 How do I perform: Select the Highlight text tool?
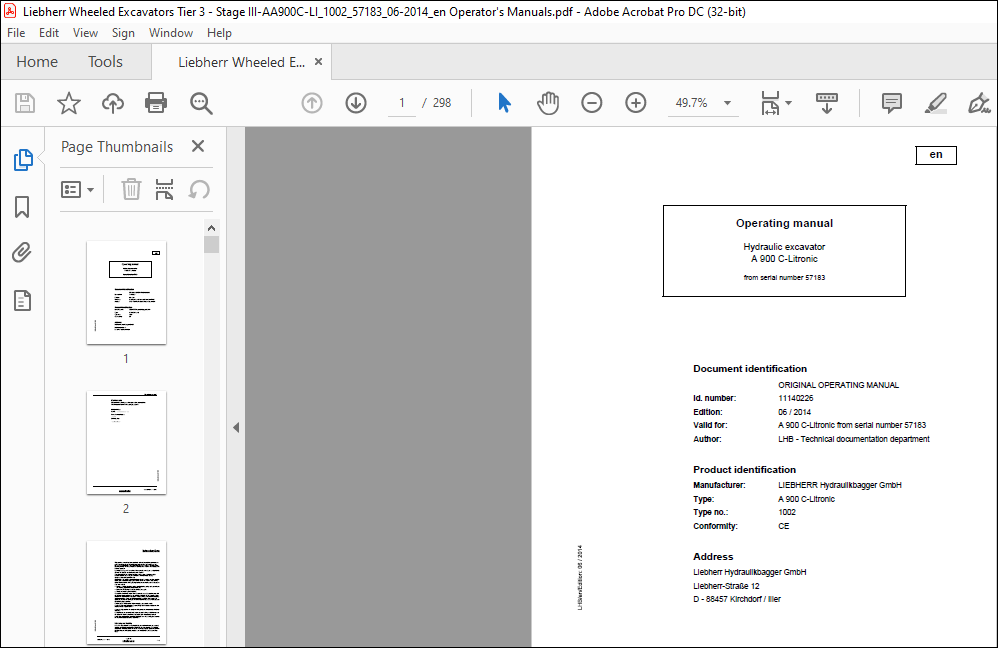click(x=936, y=102)
